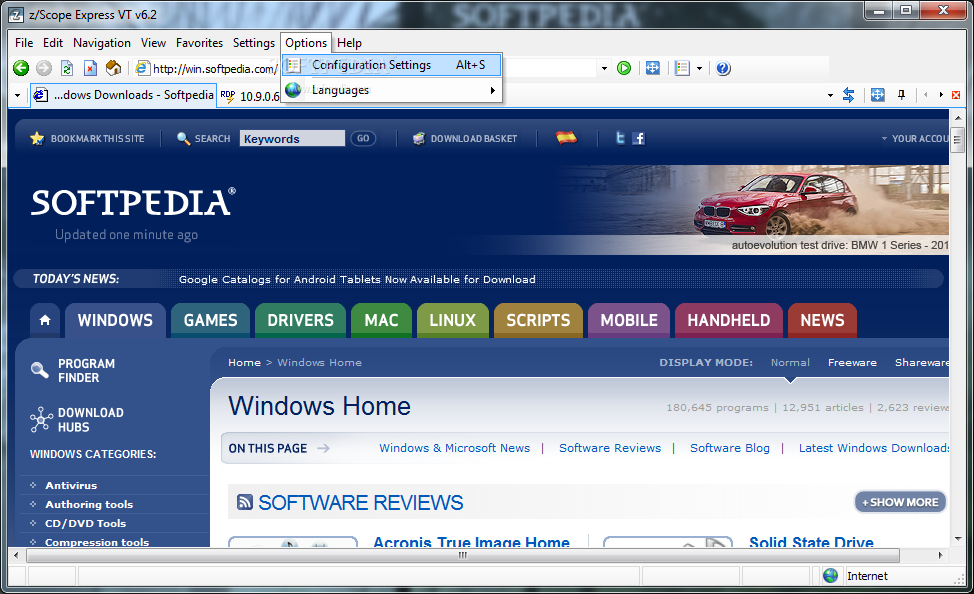Open the DRIVERS section tab
This screenshot has width=974, height=594.
(x=301, y=320)
